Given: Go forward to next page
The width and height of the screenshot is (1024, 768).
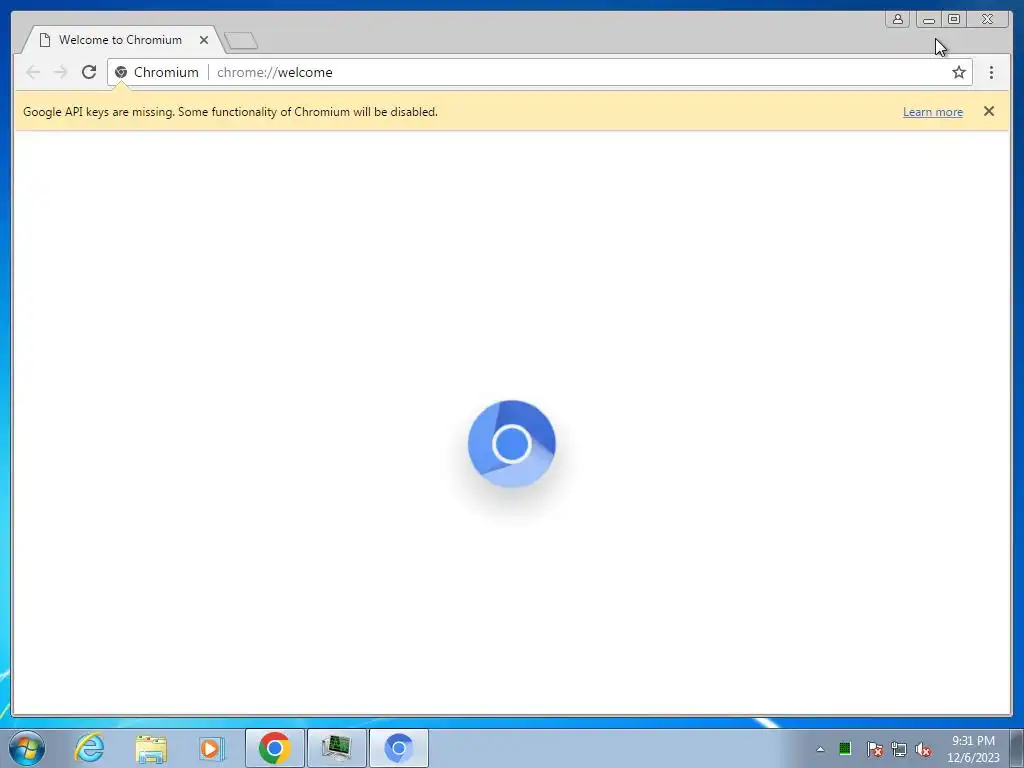Looking at the screenshot, I should [61, 72].
